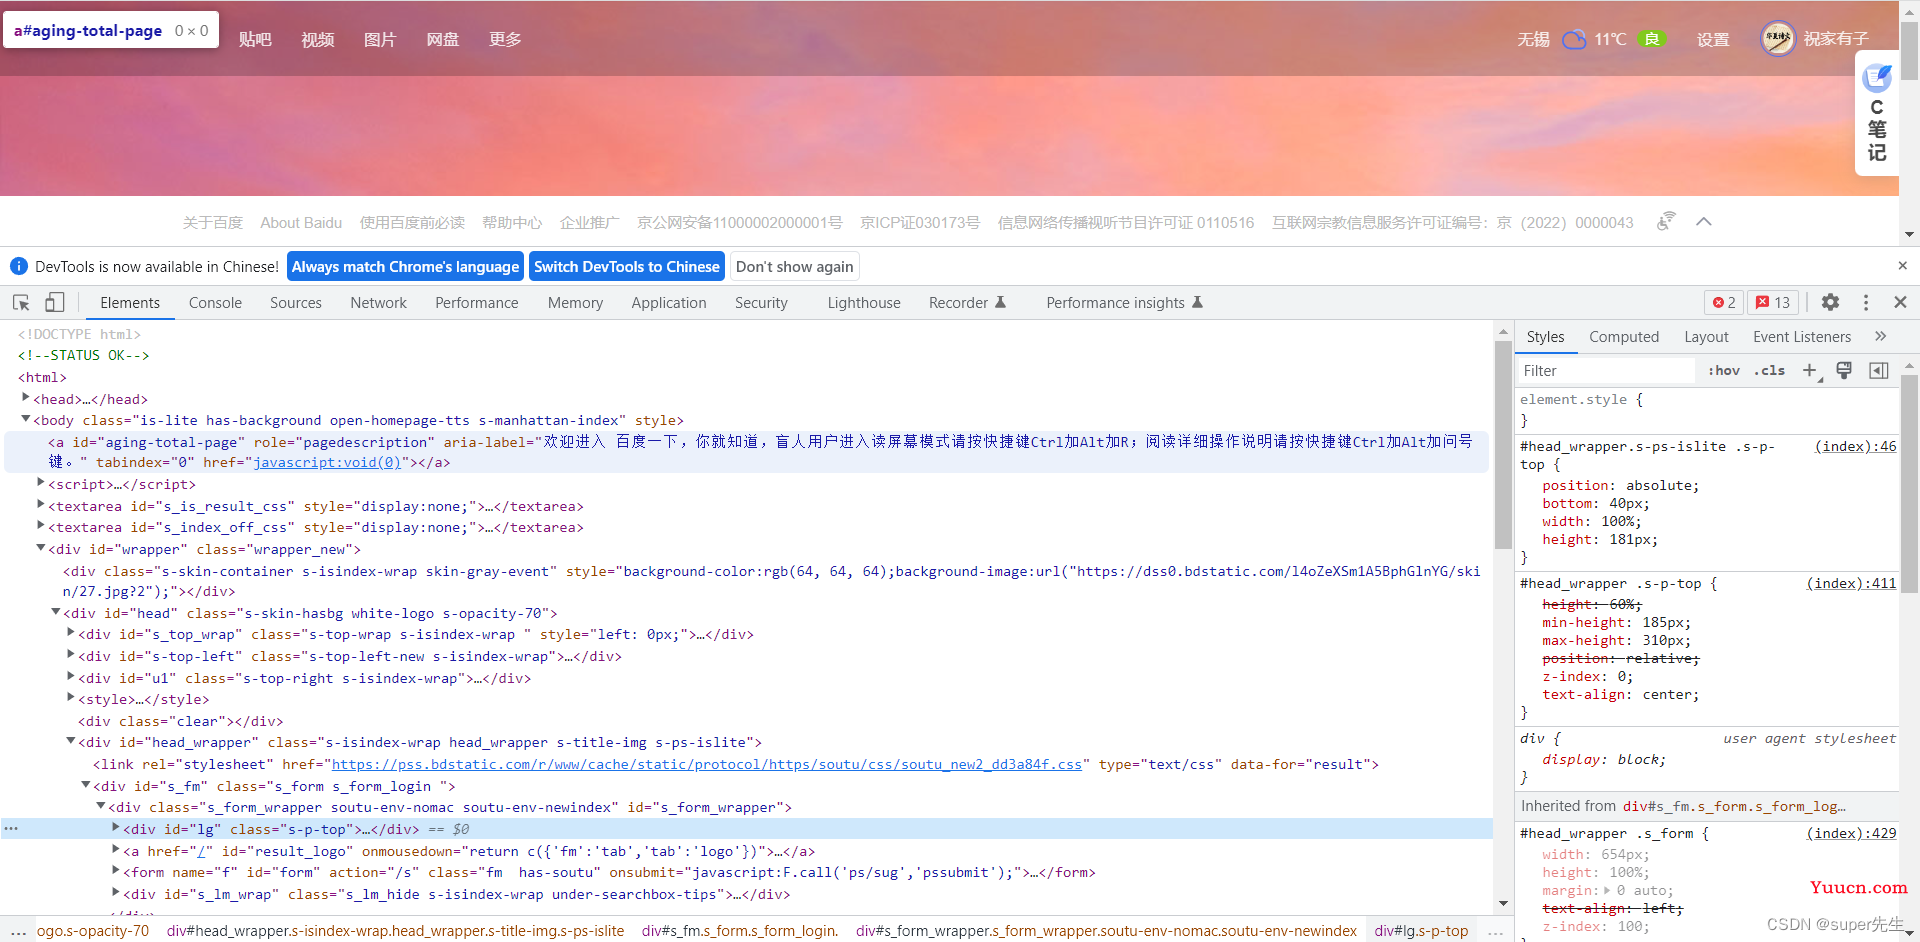Click the red error count badge showing 2

coord(1724,302)
